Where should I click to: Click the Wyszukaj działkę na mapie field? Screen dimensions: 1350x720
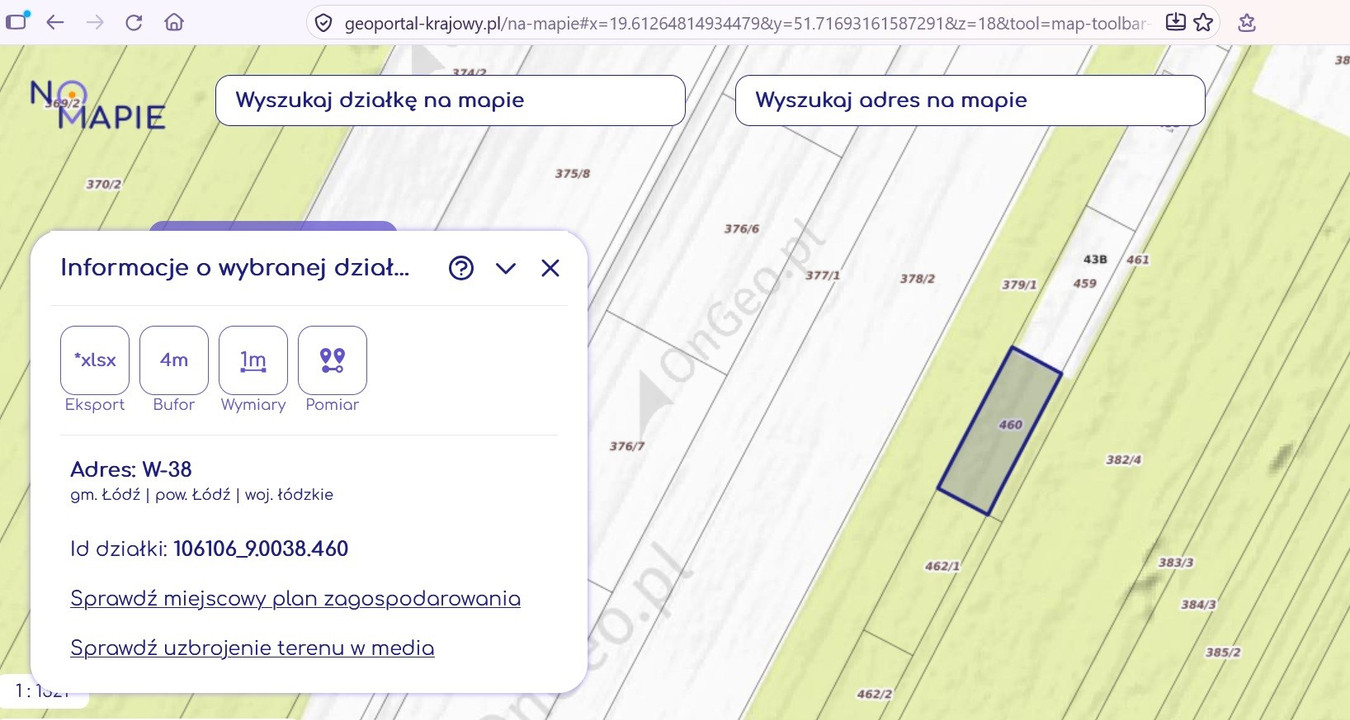point(450,100)
